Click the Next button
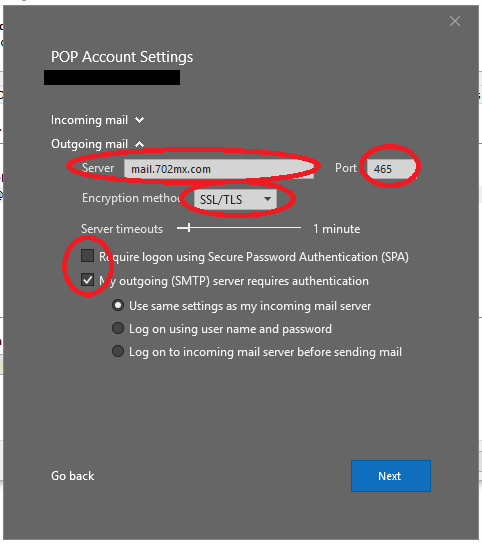The height and width of the screenshot is (545, 482). (391, 476)
